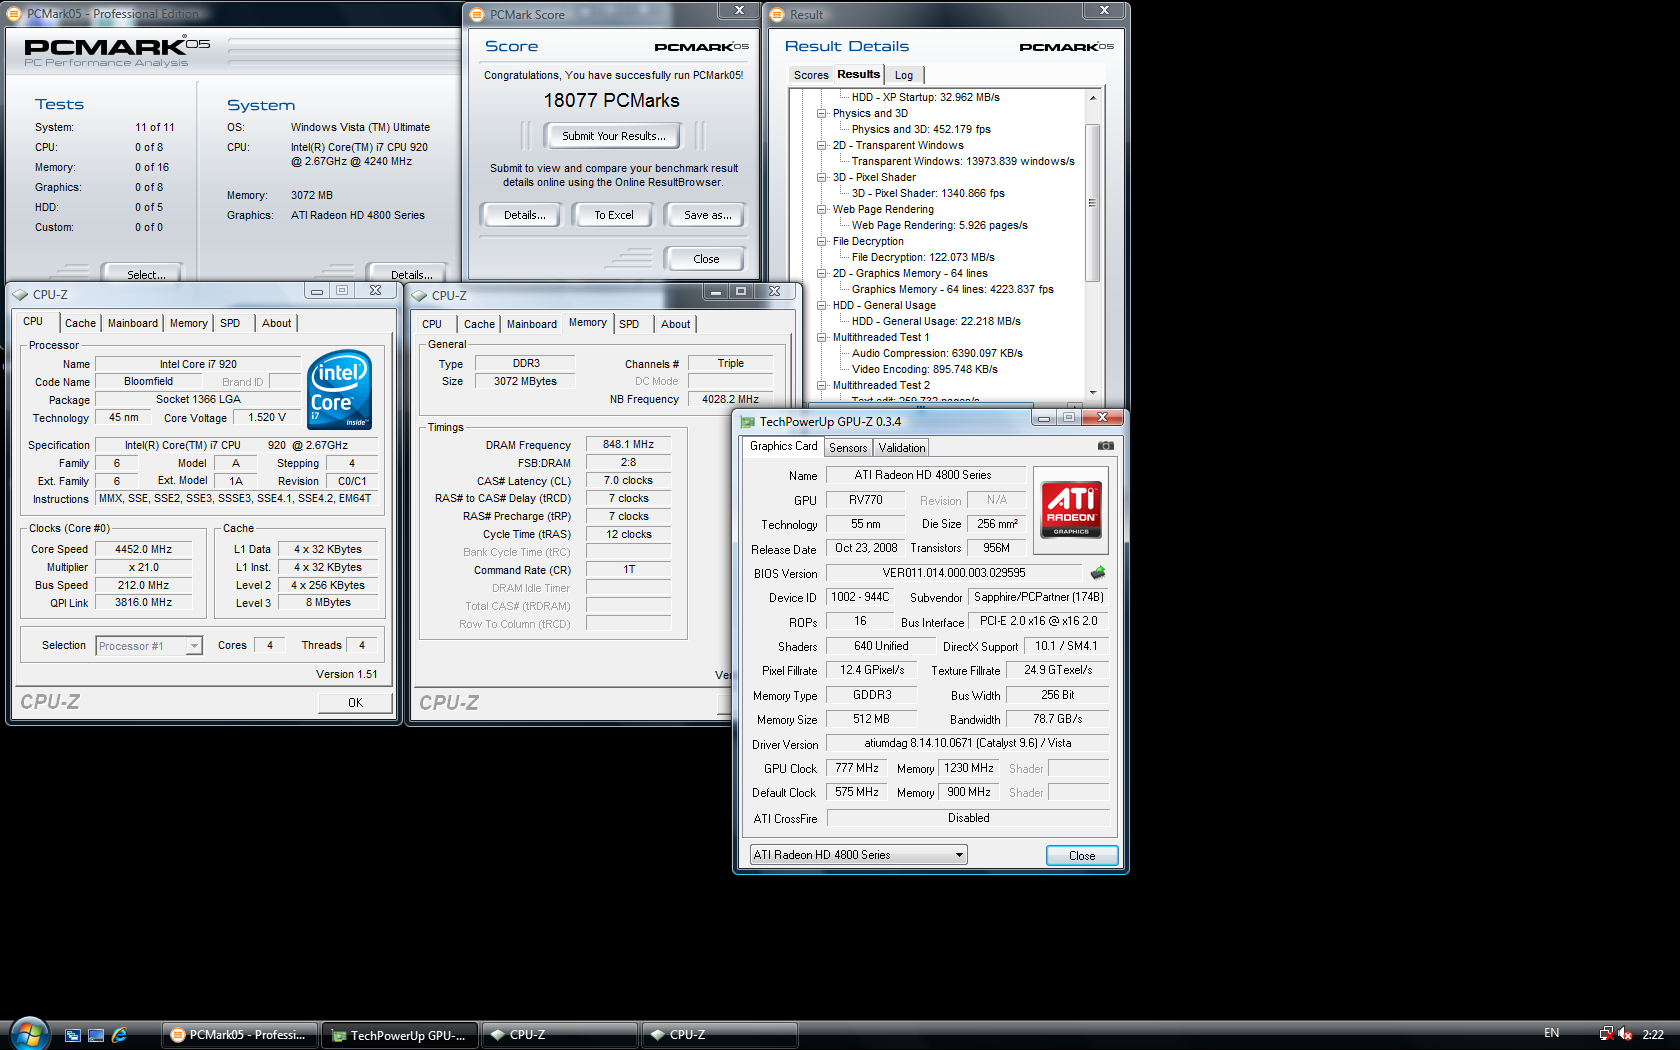Select Memory tab in CPU-Z CPU-tab window
1680x1050 pixels.
(189, 323)
